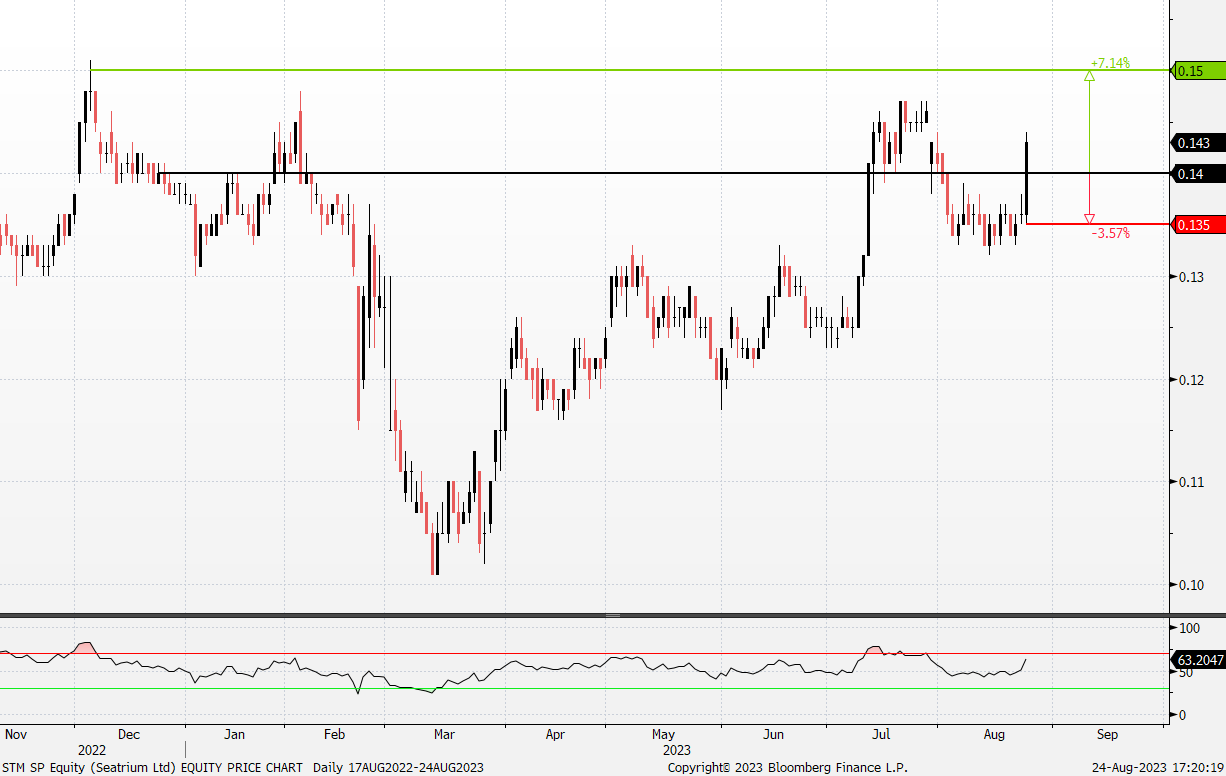The image size is (1226, 776).
Task: Click the Bloomberg Finance copyright text
Action: tap(788, 767)
